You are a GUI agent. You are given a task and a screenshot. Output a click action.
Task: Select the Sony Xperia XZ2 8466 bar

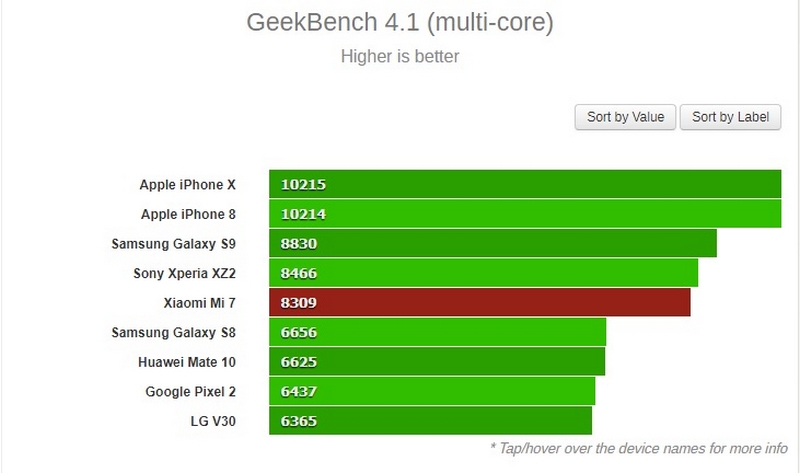point(483,273)
